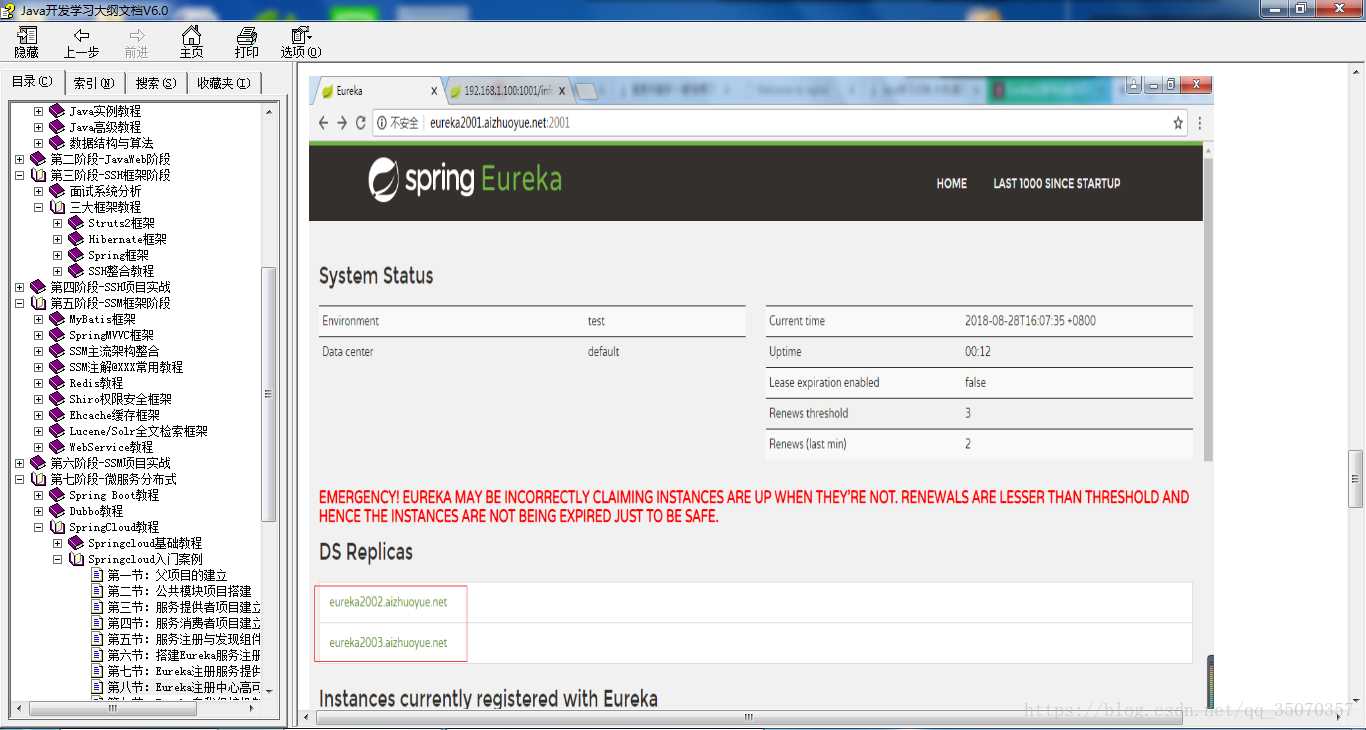Click the site info icon before 不安全
Viewport: 1366px width, 730px height.
381,123
